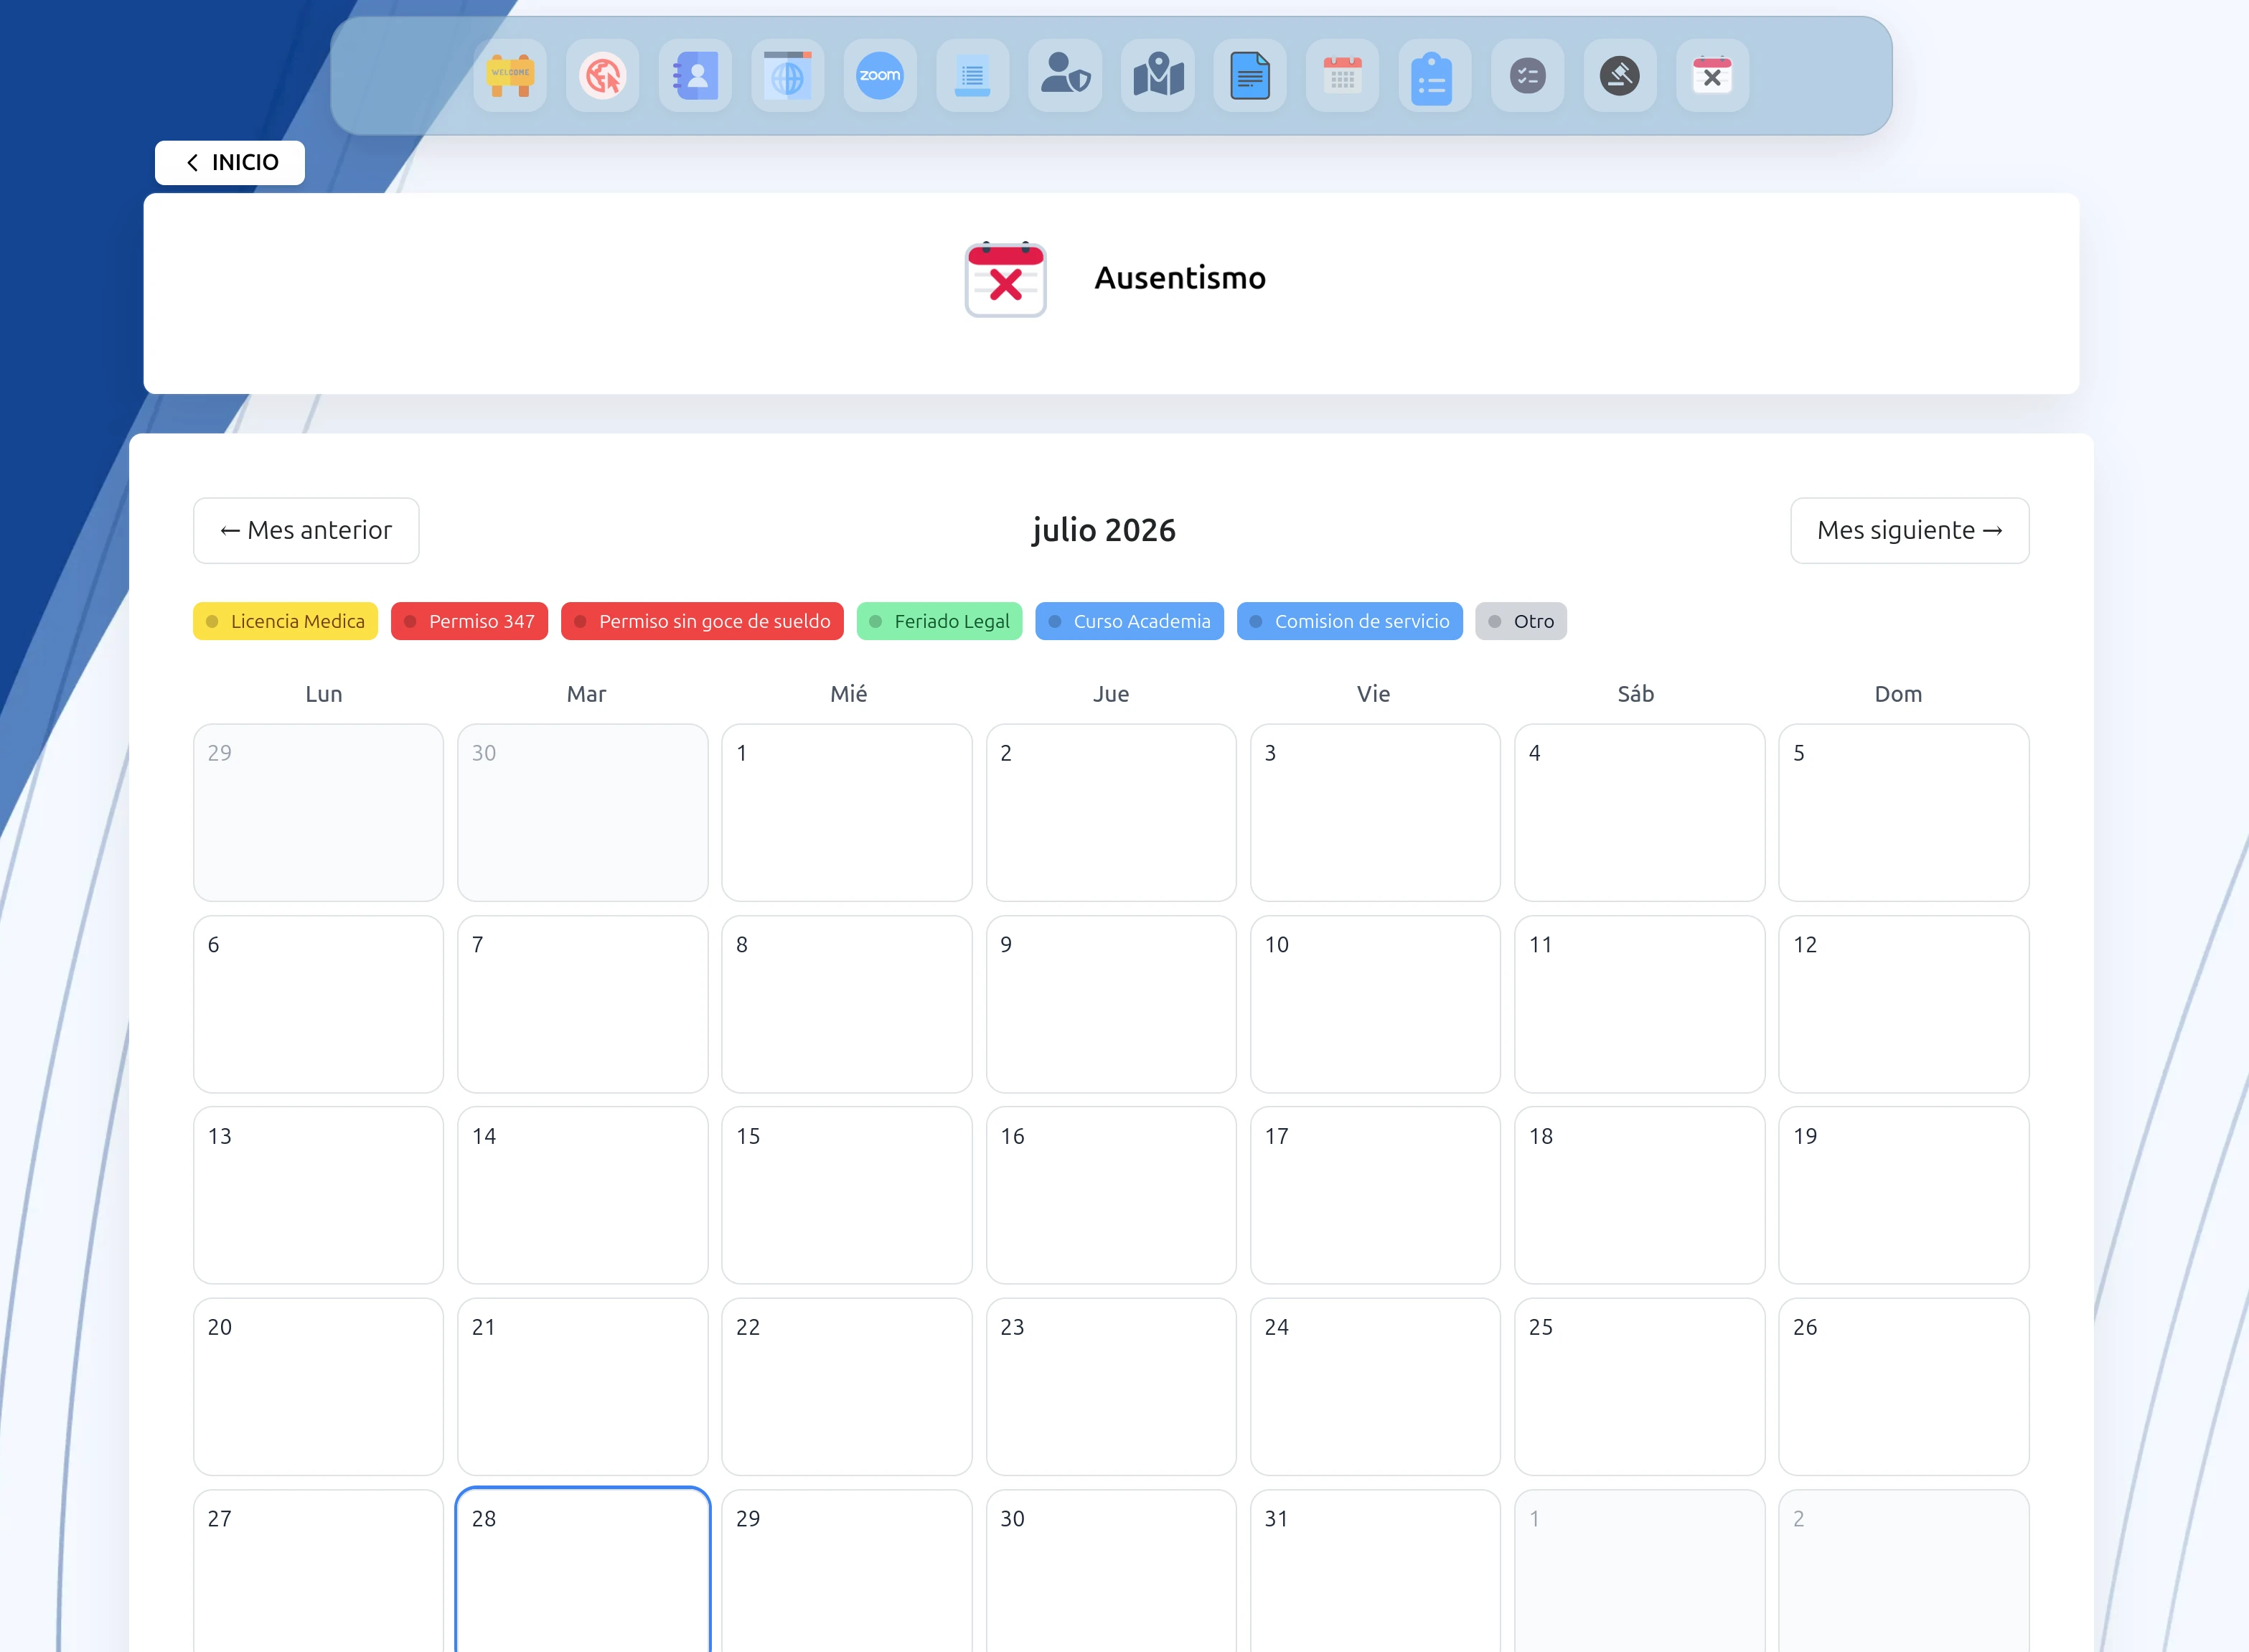Image resolution: width=2249 pixels, height=1652 pixels.
Task: Select Monday July 20 cell
Action: click(318, 1387)
